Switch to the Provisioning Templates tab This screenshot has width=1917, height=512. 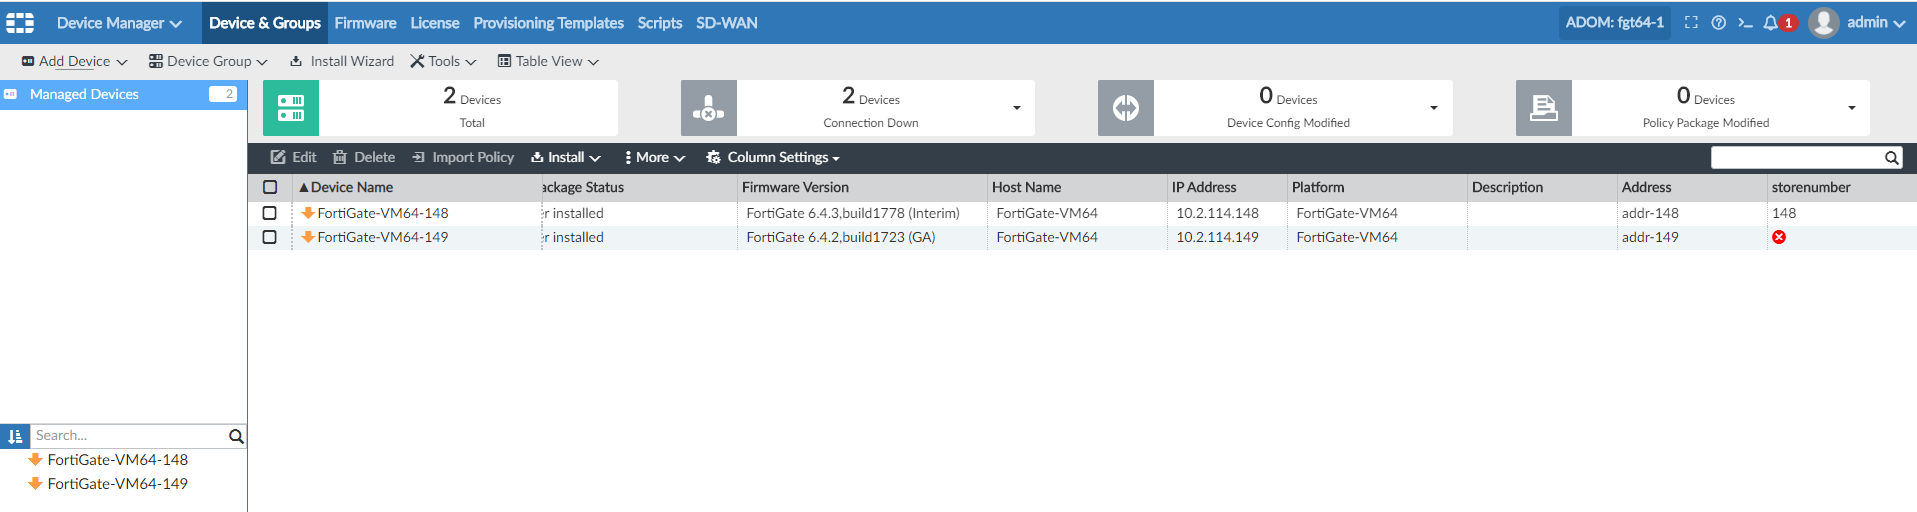pyautogui.click(x=548, y=22)
